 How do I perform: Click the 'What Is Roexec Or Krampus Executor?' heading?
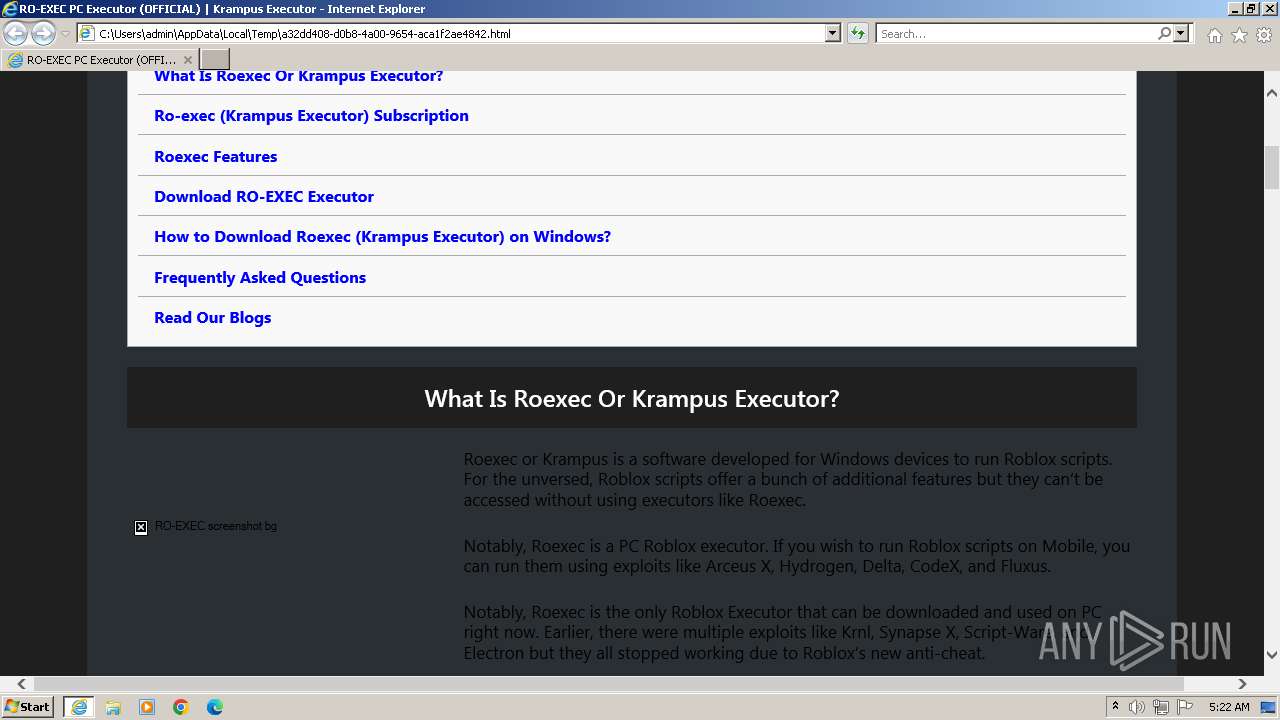(632, 398)
